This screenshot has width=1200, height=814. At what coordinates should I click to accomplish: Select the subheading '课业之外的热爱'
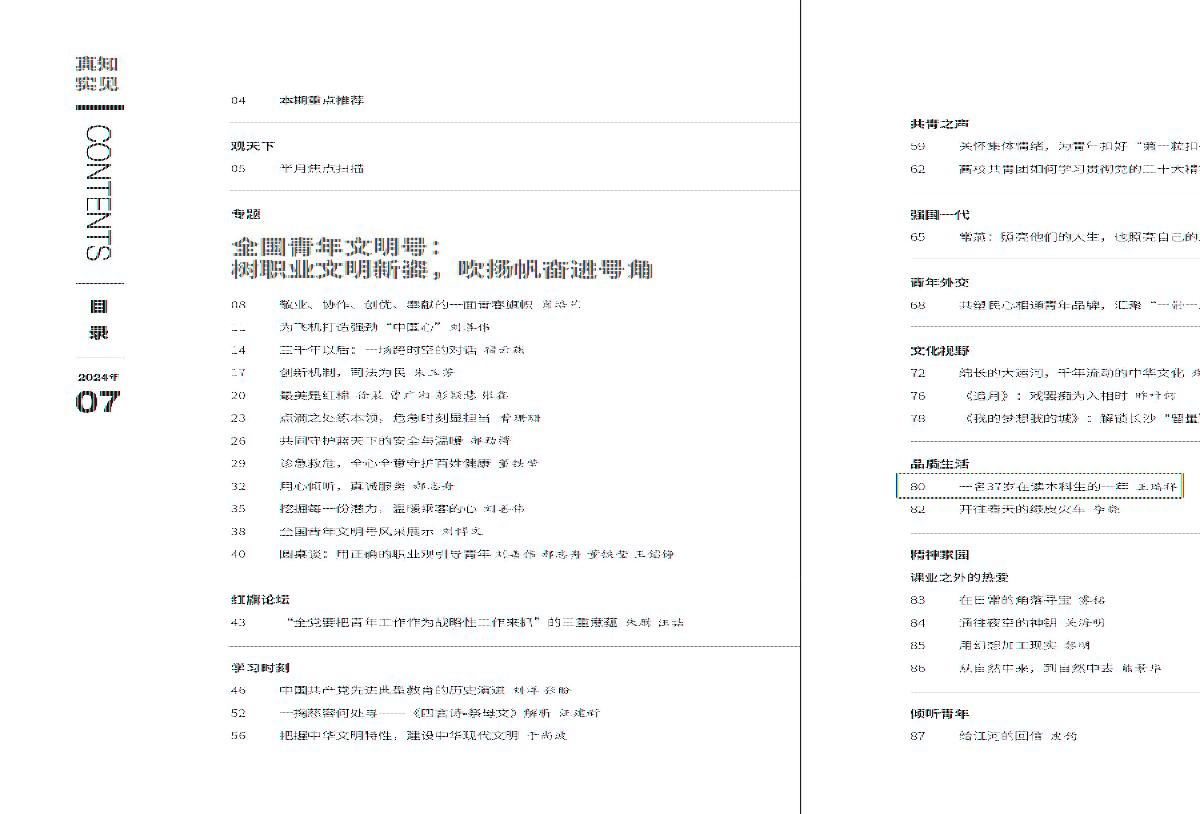tap(959, 577)
